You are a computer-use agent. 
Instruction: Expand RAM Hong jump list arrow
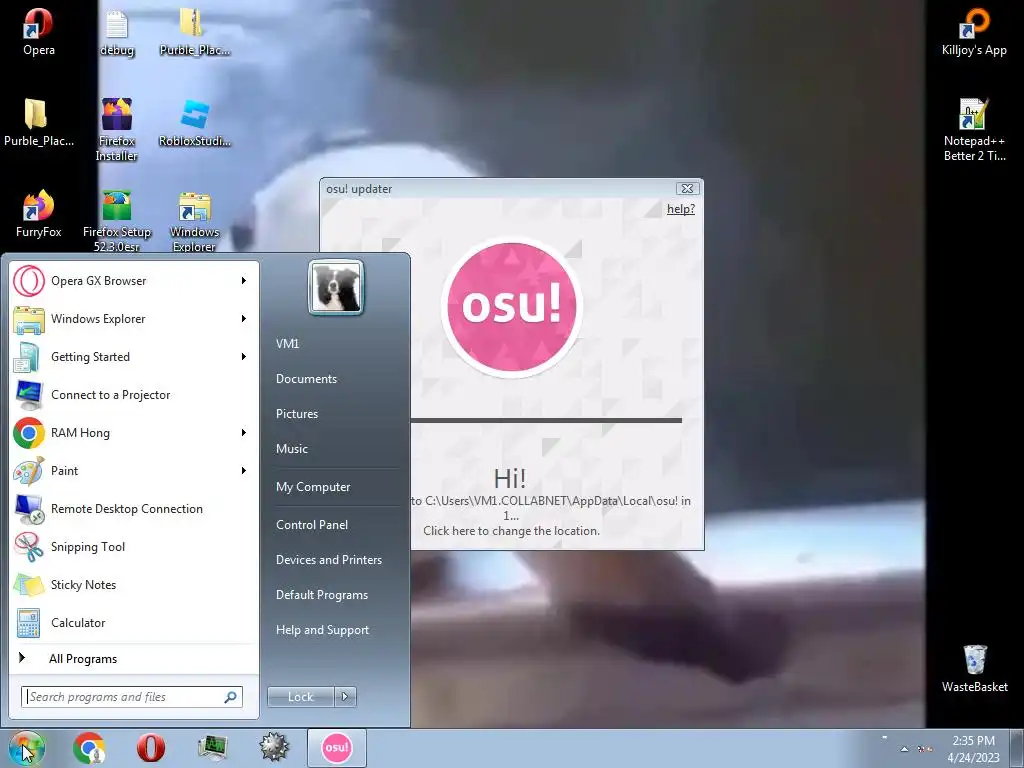(244, 432)
